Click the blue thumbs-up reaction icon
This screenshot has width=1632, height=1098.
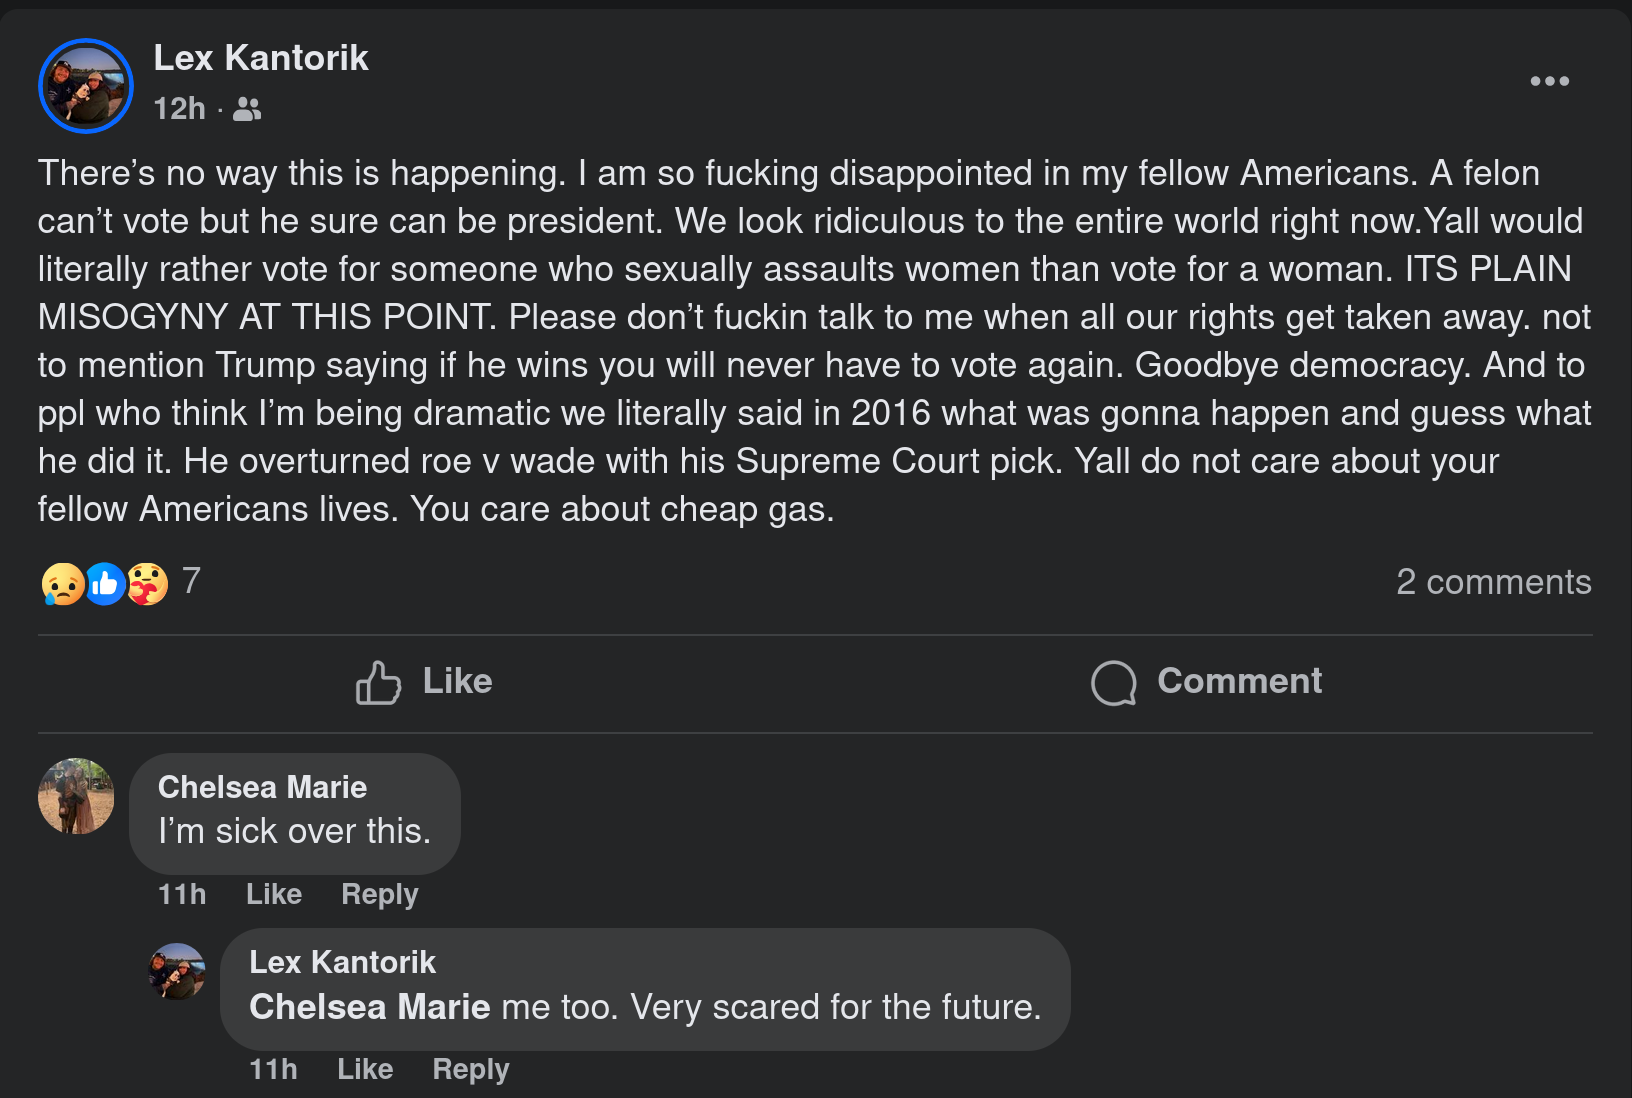point(105,584)
